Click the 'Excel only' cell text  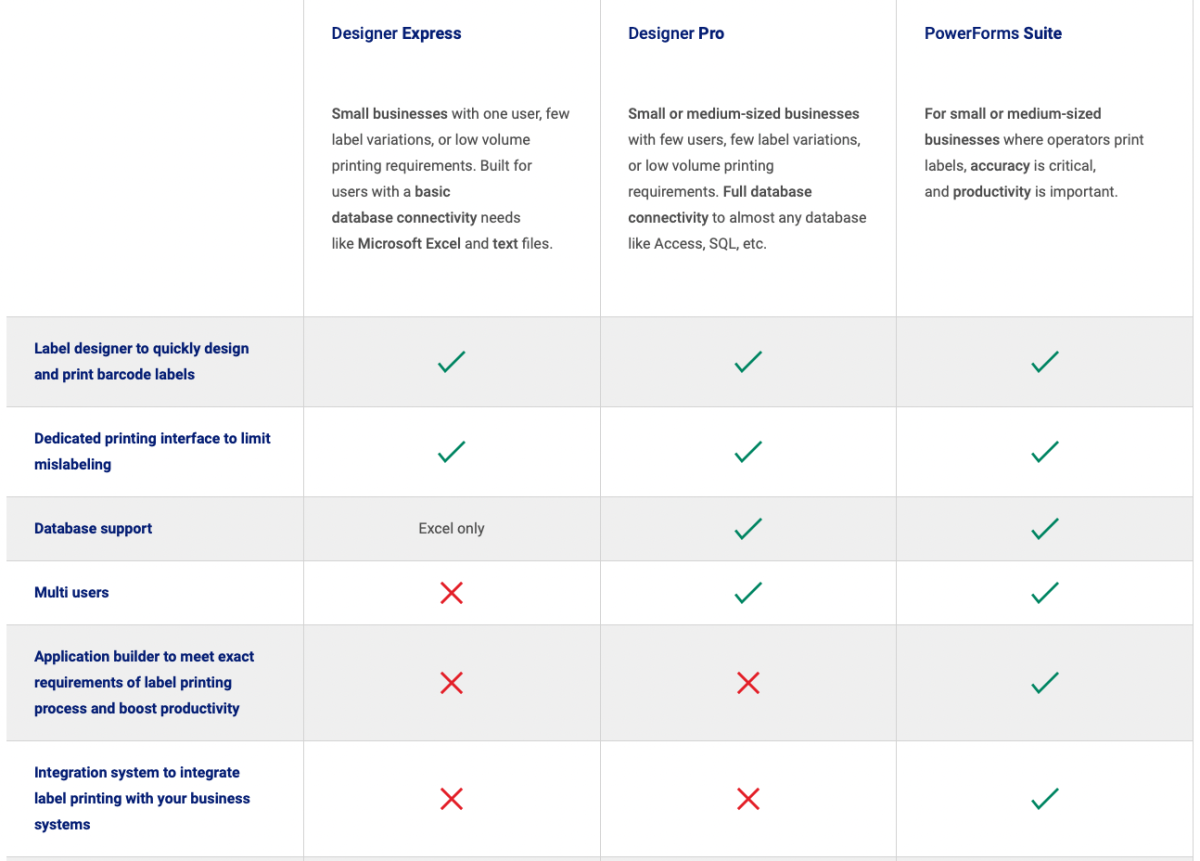(451, 529)
